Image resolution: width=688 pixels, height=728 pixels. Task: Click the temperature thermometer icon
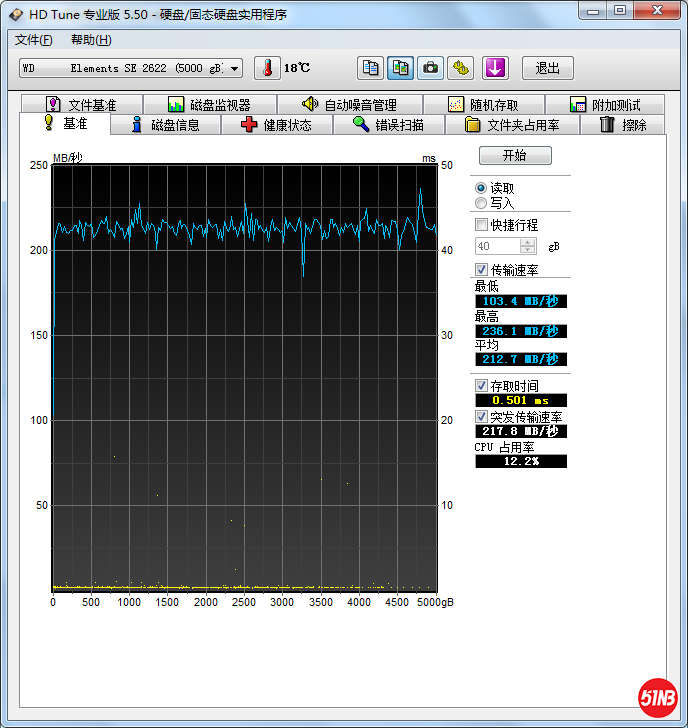coord(268,68)
